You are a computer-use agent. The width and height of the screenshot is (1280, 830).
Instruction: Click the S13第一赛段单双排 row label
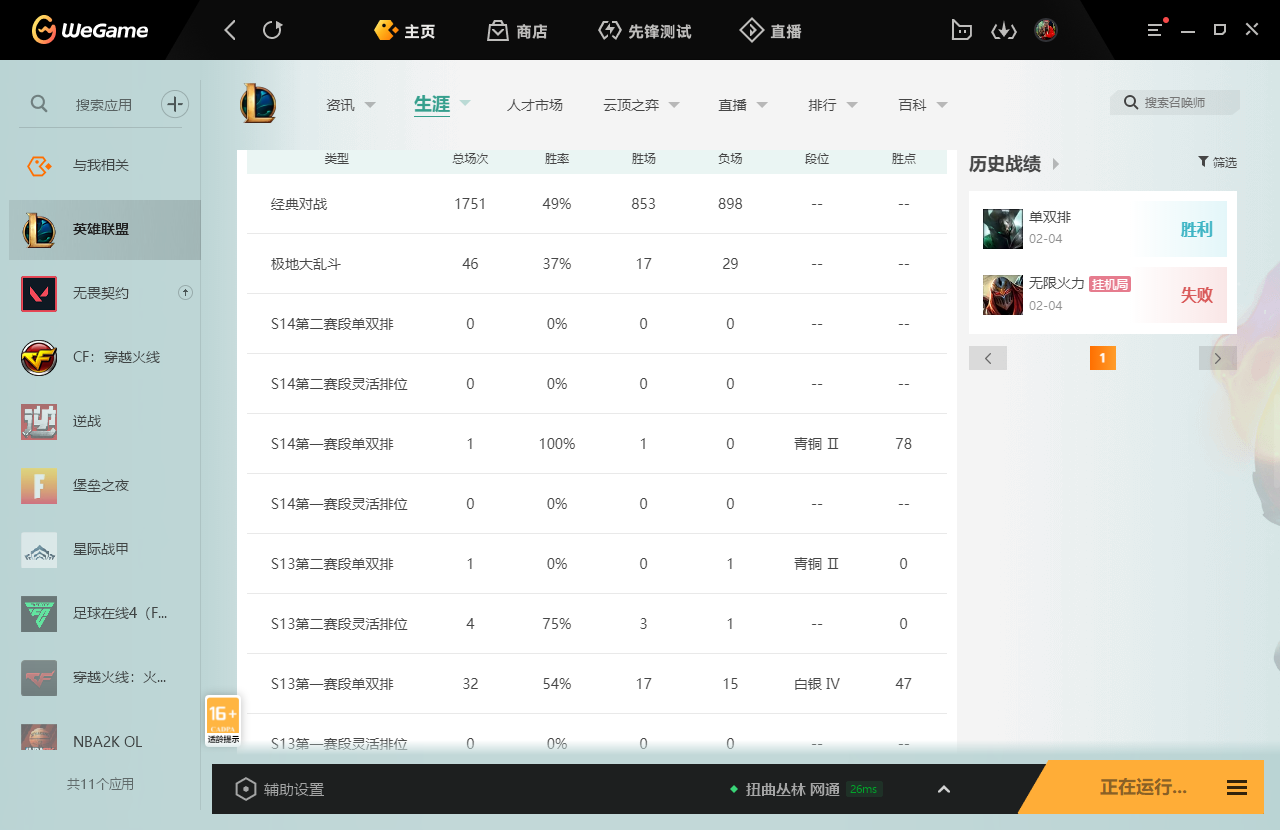point(332,684)
